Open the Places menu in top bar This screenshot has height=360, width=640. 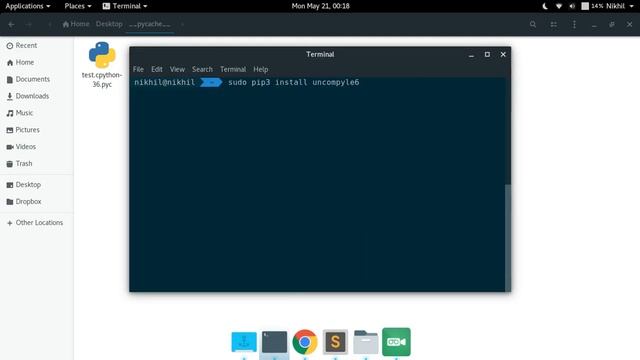point(78,6)
